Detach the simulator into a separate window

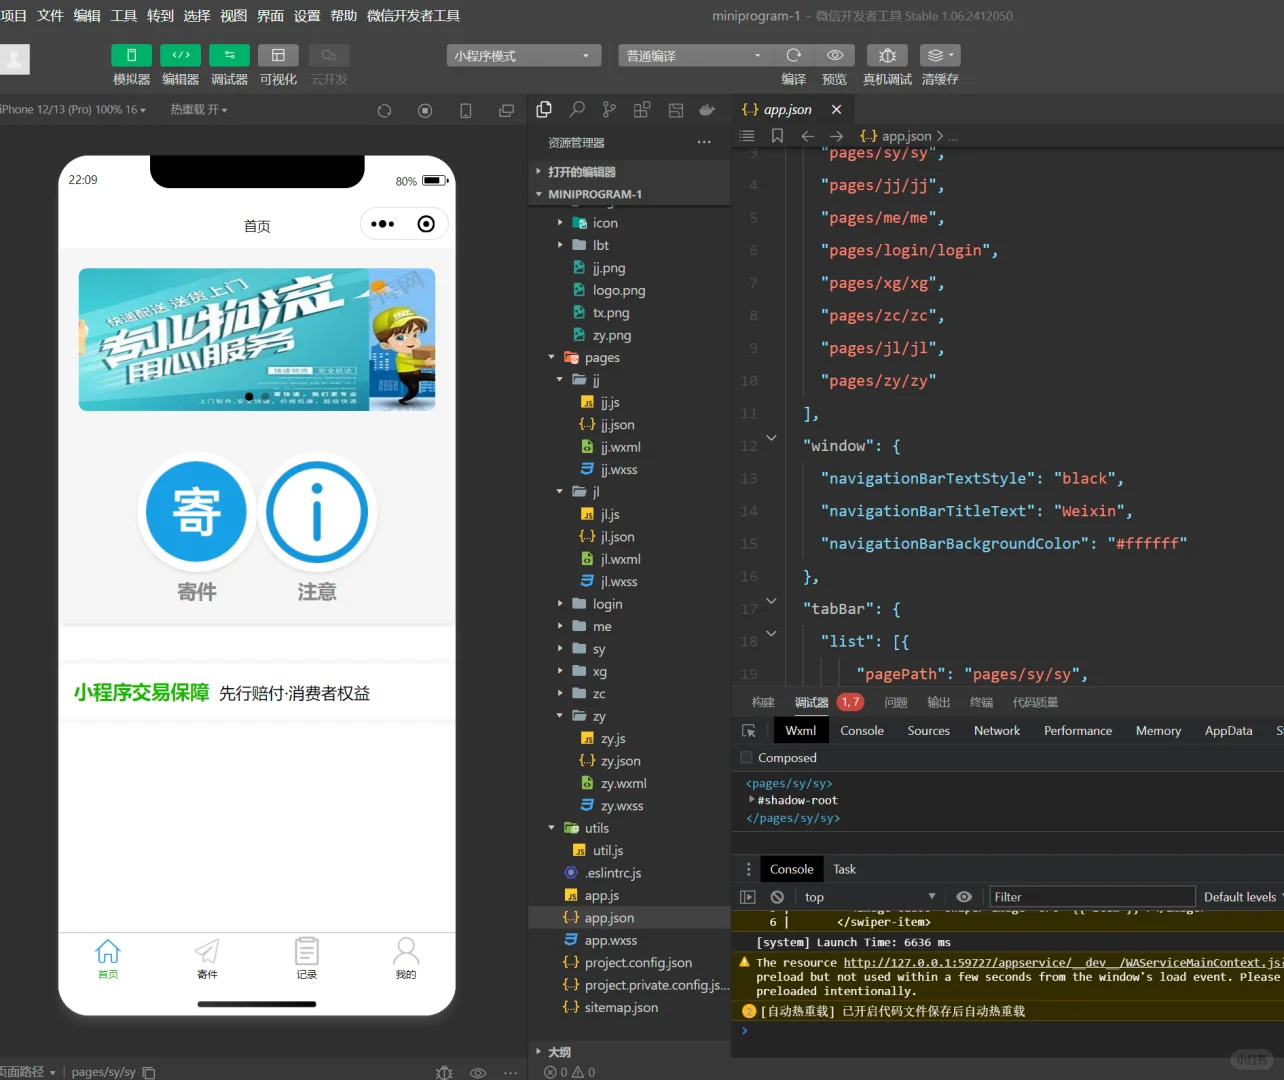(507, 110)
